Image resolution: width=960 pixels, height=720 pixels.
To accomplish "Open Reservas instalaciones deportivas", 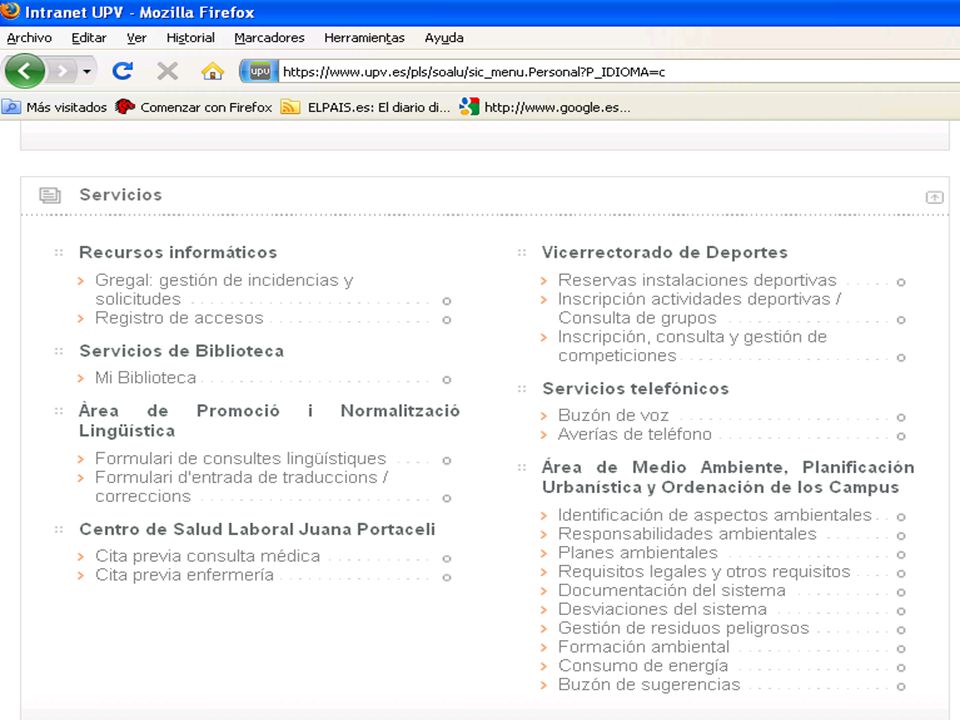I will coord(697,280).
